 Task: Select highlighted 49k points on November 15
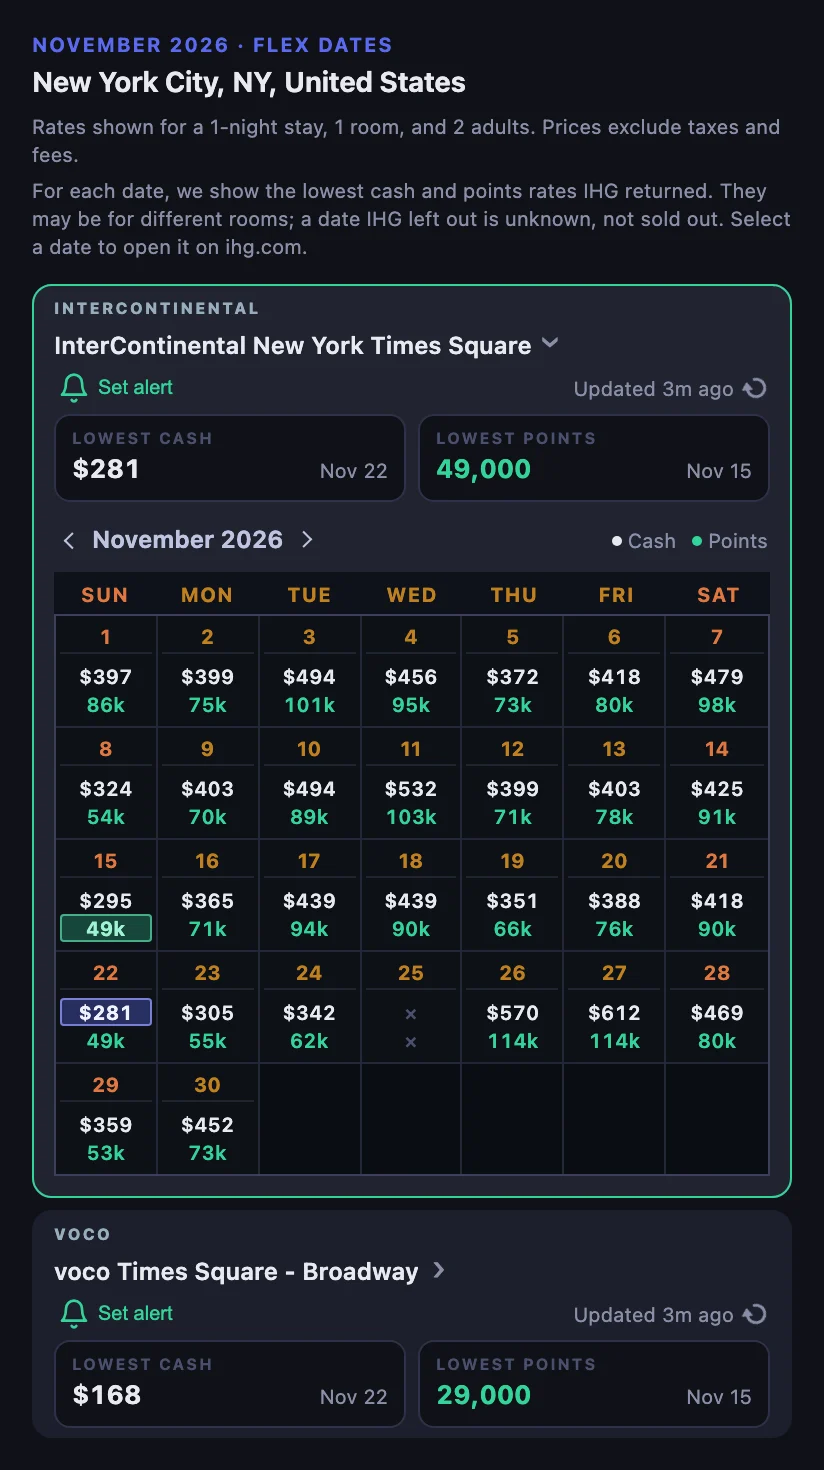106,929
